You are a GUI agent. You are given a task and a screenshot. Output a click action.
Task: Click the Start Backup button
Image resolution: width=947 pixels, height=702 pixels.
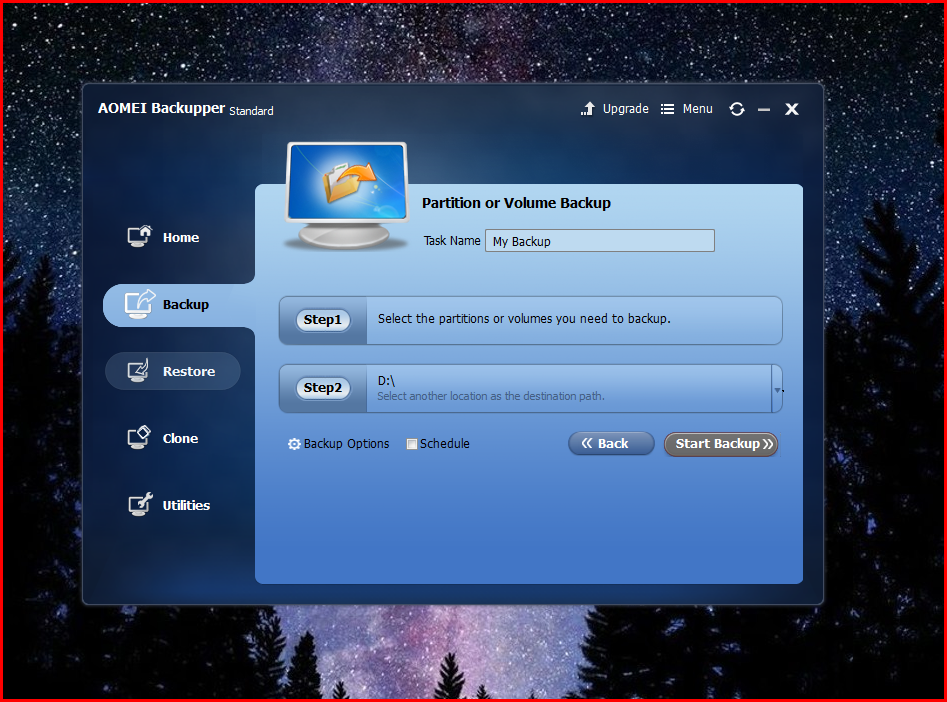click(721, 444)
